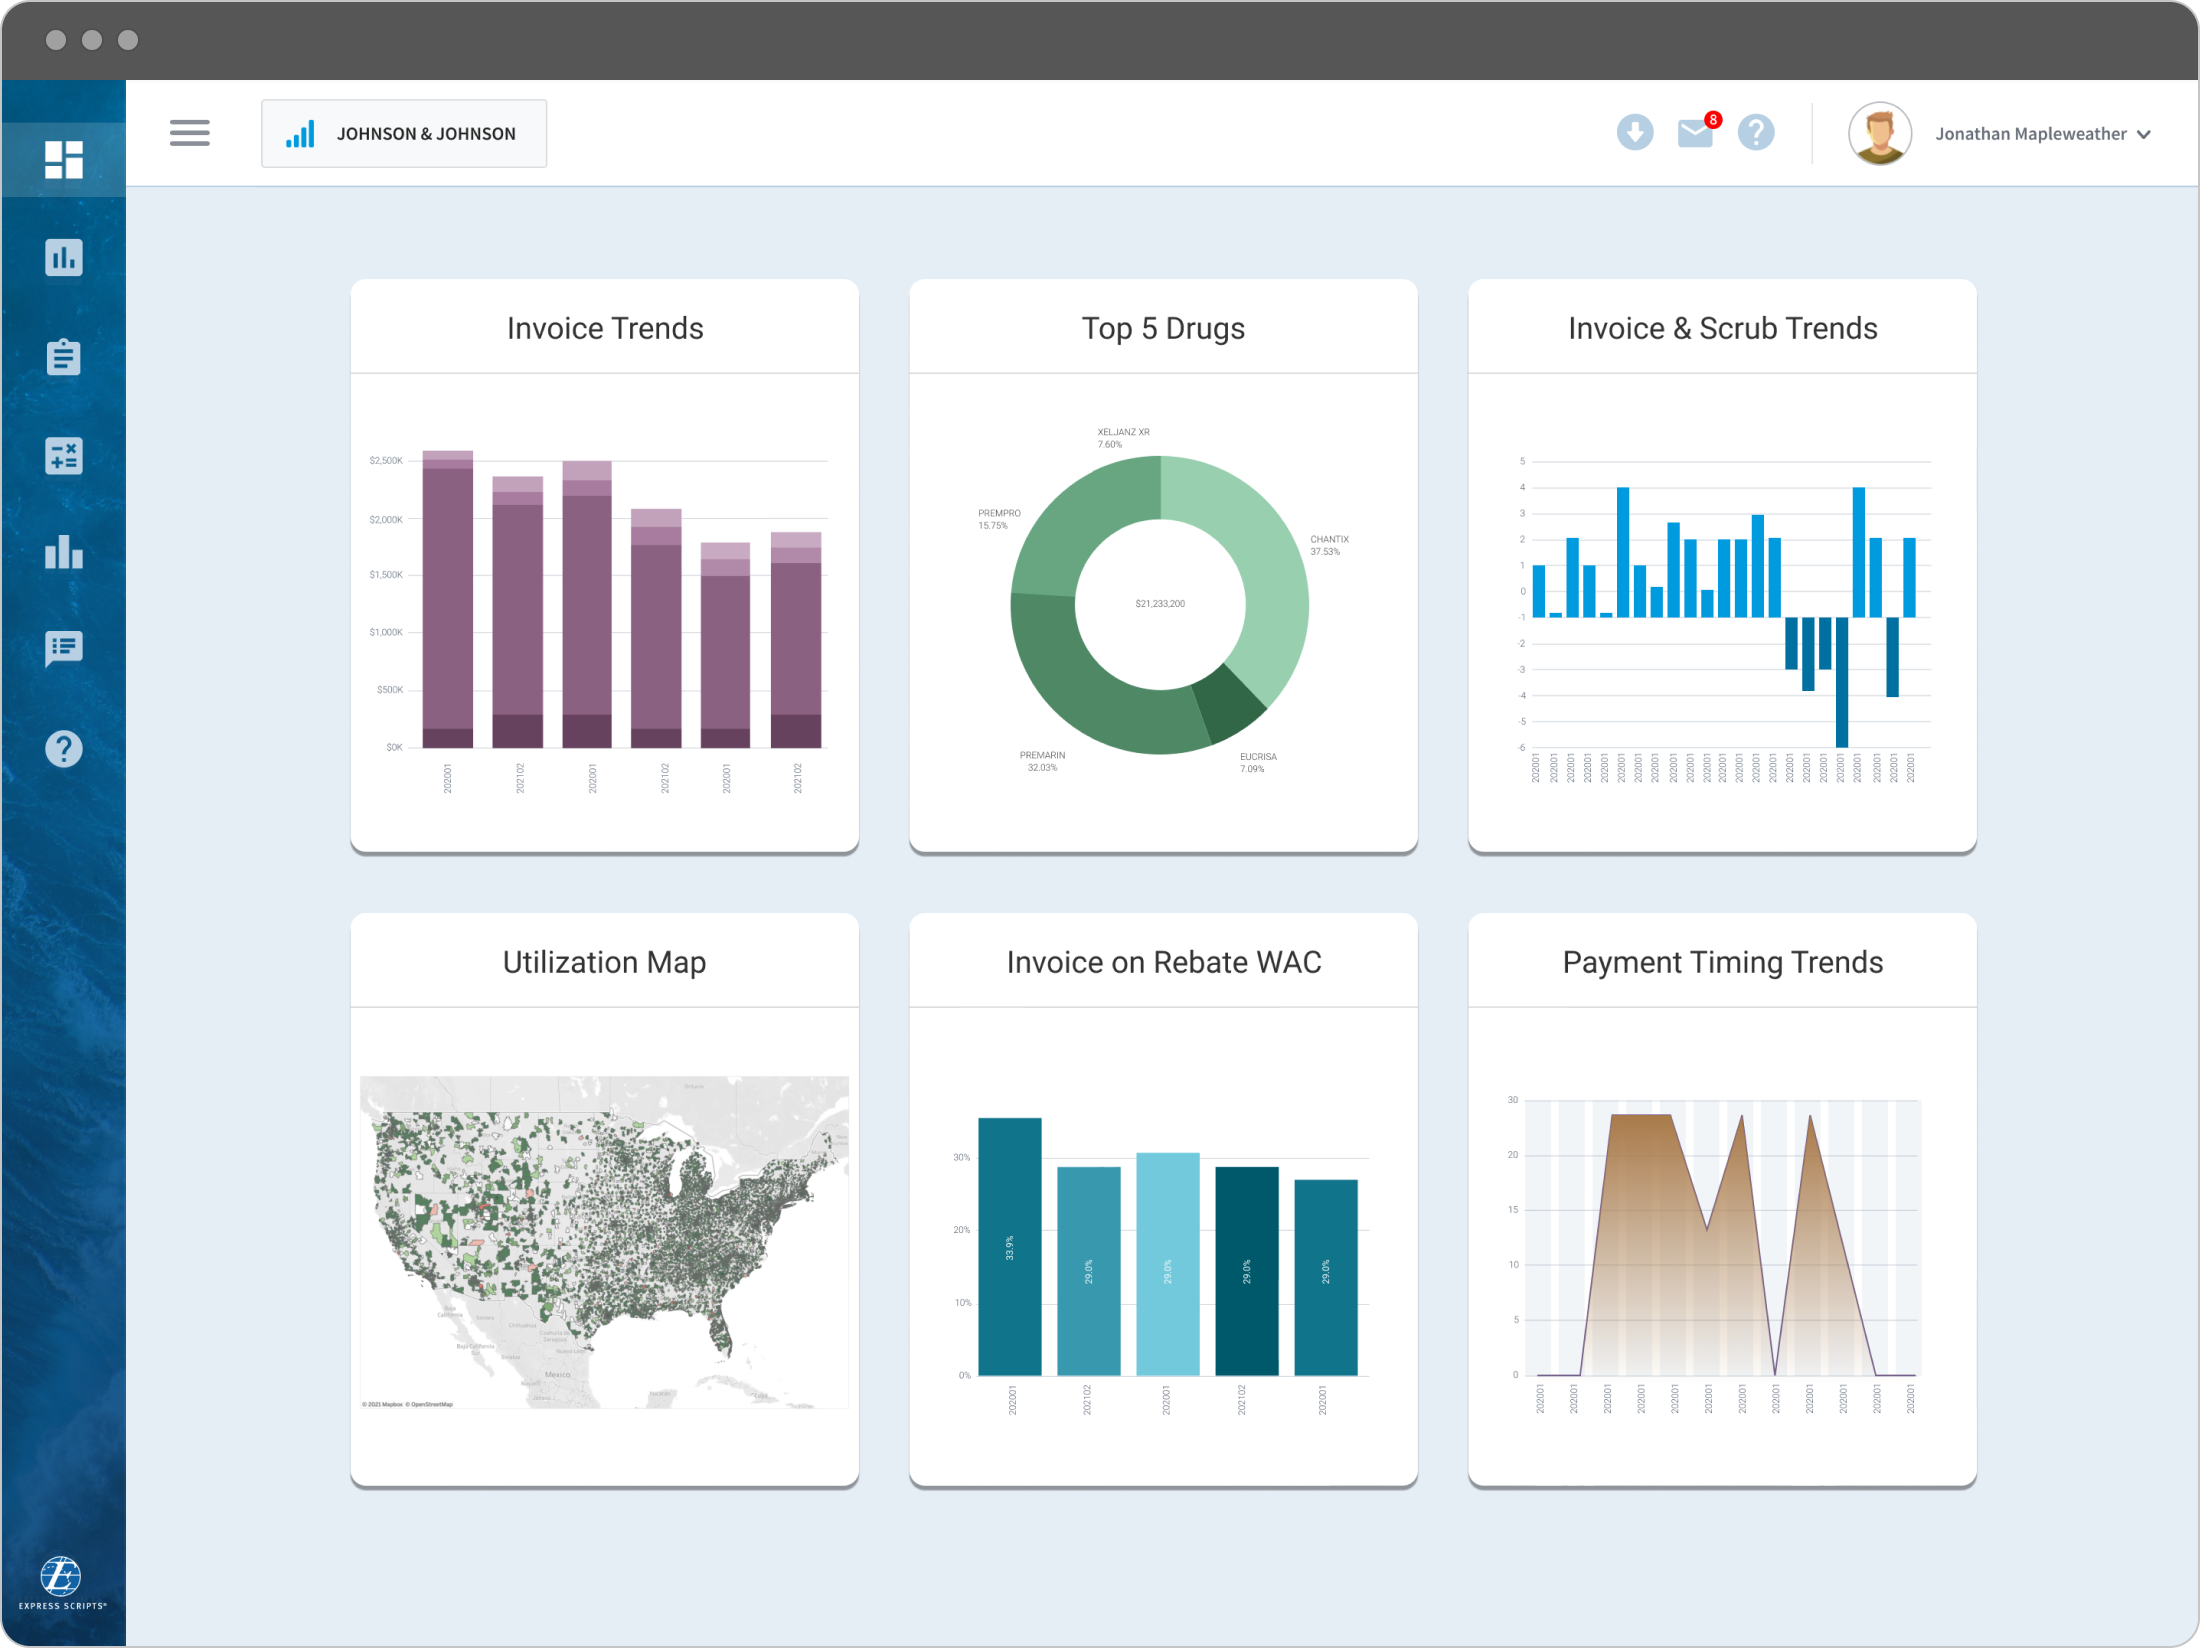
Task: Open the Top 5 Drugs card title
Action: click(1163, 328)
